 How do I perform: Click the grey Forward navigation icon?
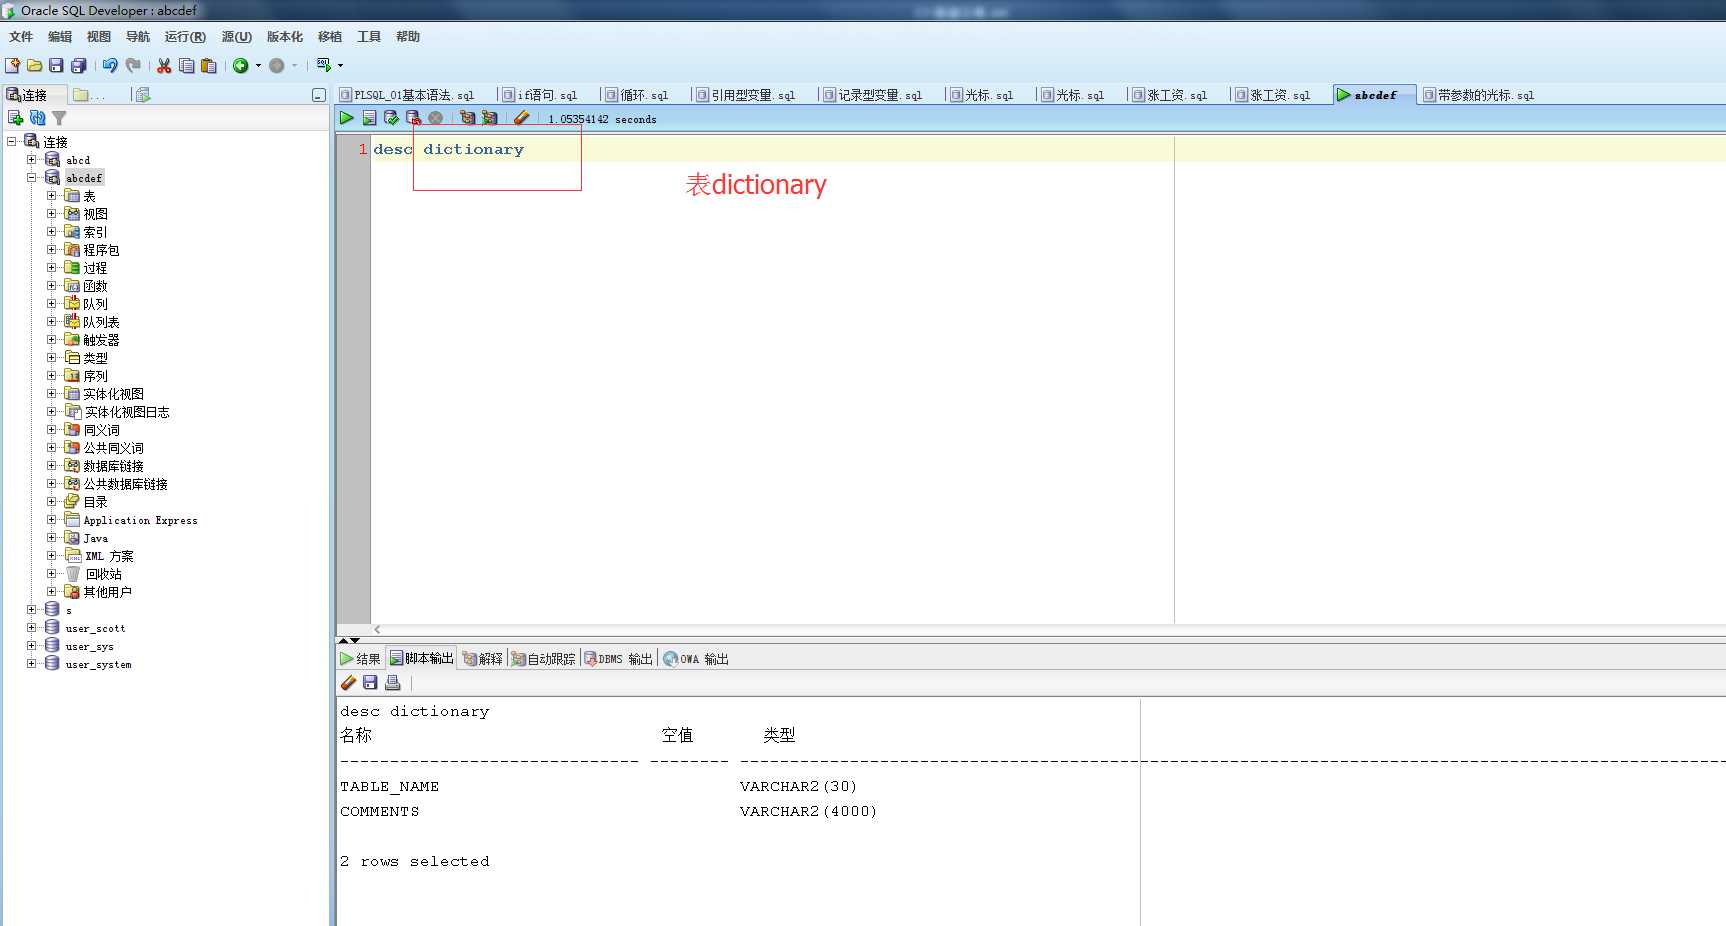click(277, 66)
